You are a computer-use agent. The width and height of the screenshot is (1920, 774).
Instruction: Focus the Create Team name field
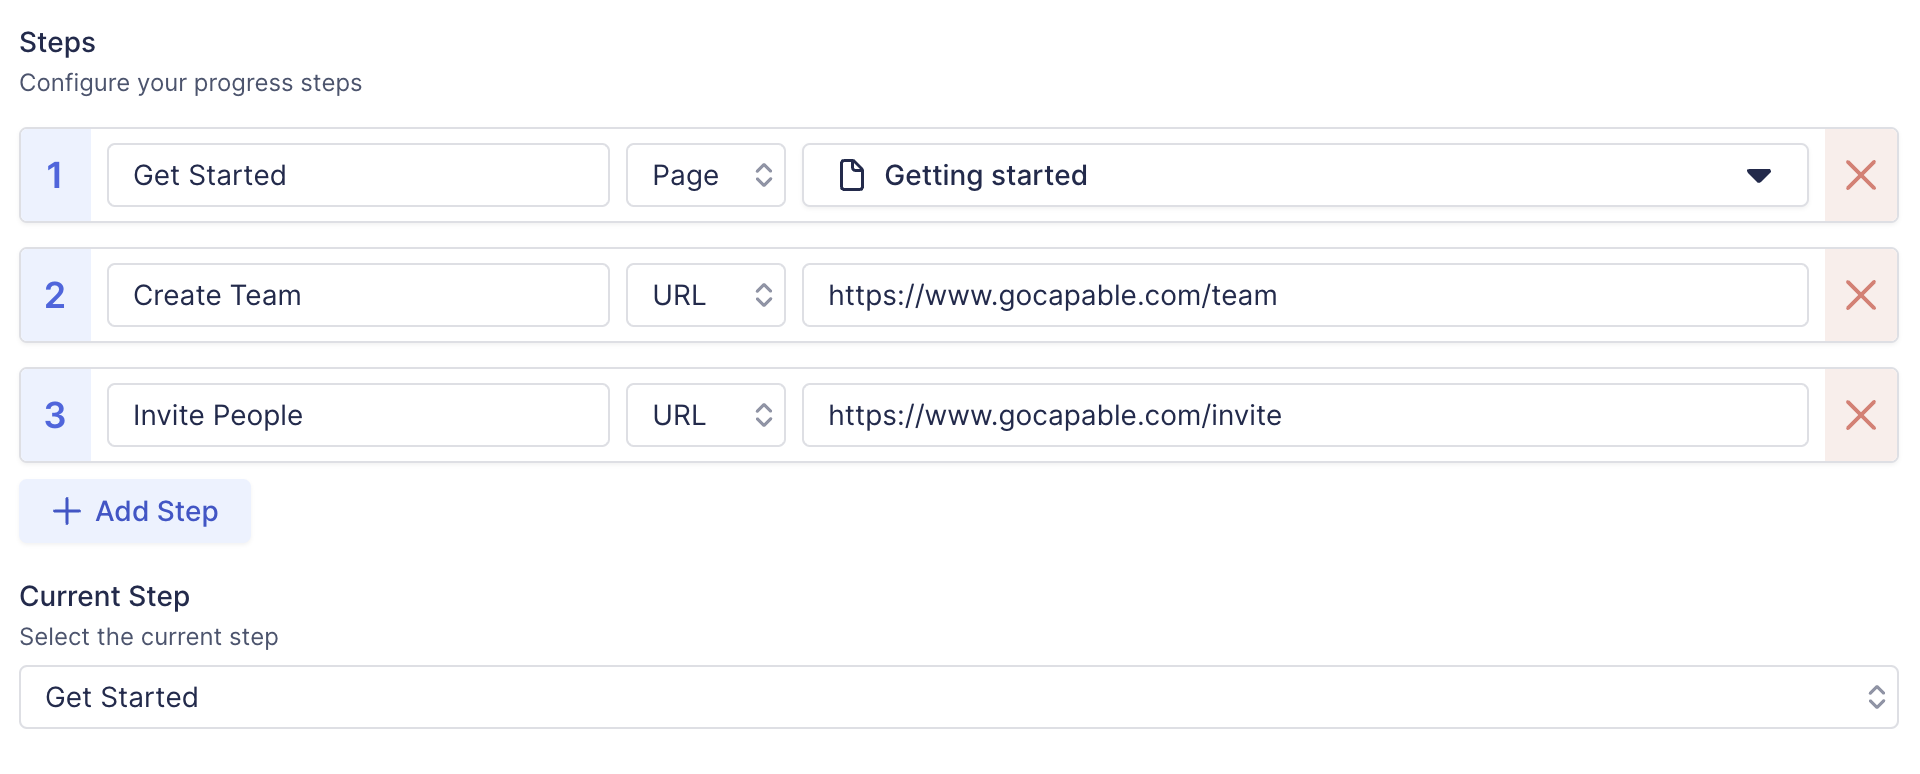point(358,295)
